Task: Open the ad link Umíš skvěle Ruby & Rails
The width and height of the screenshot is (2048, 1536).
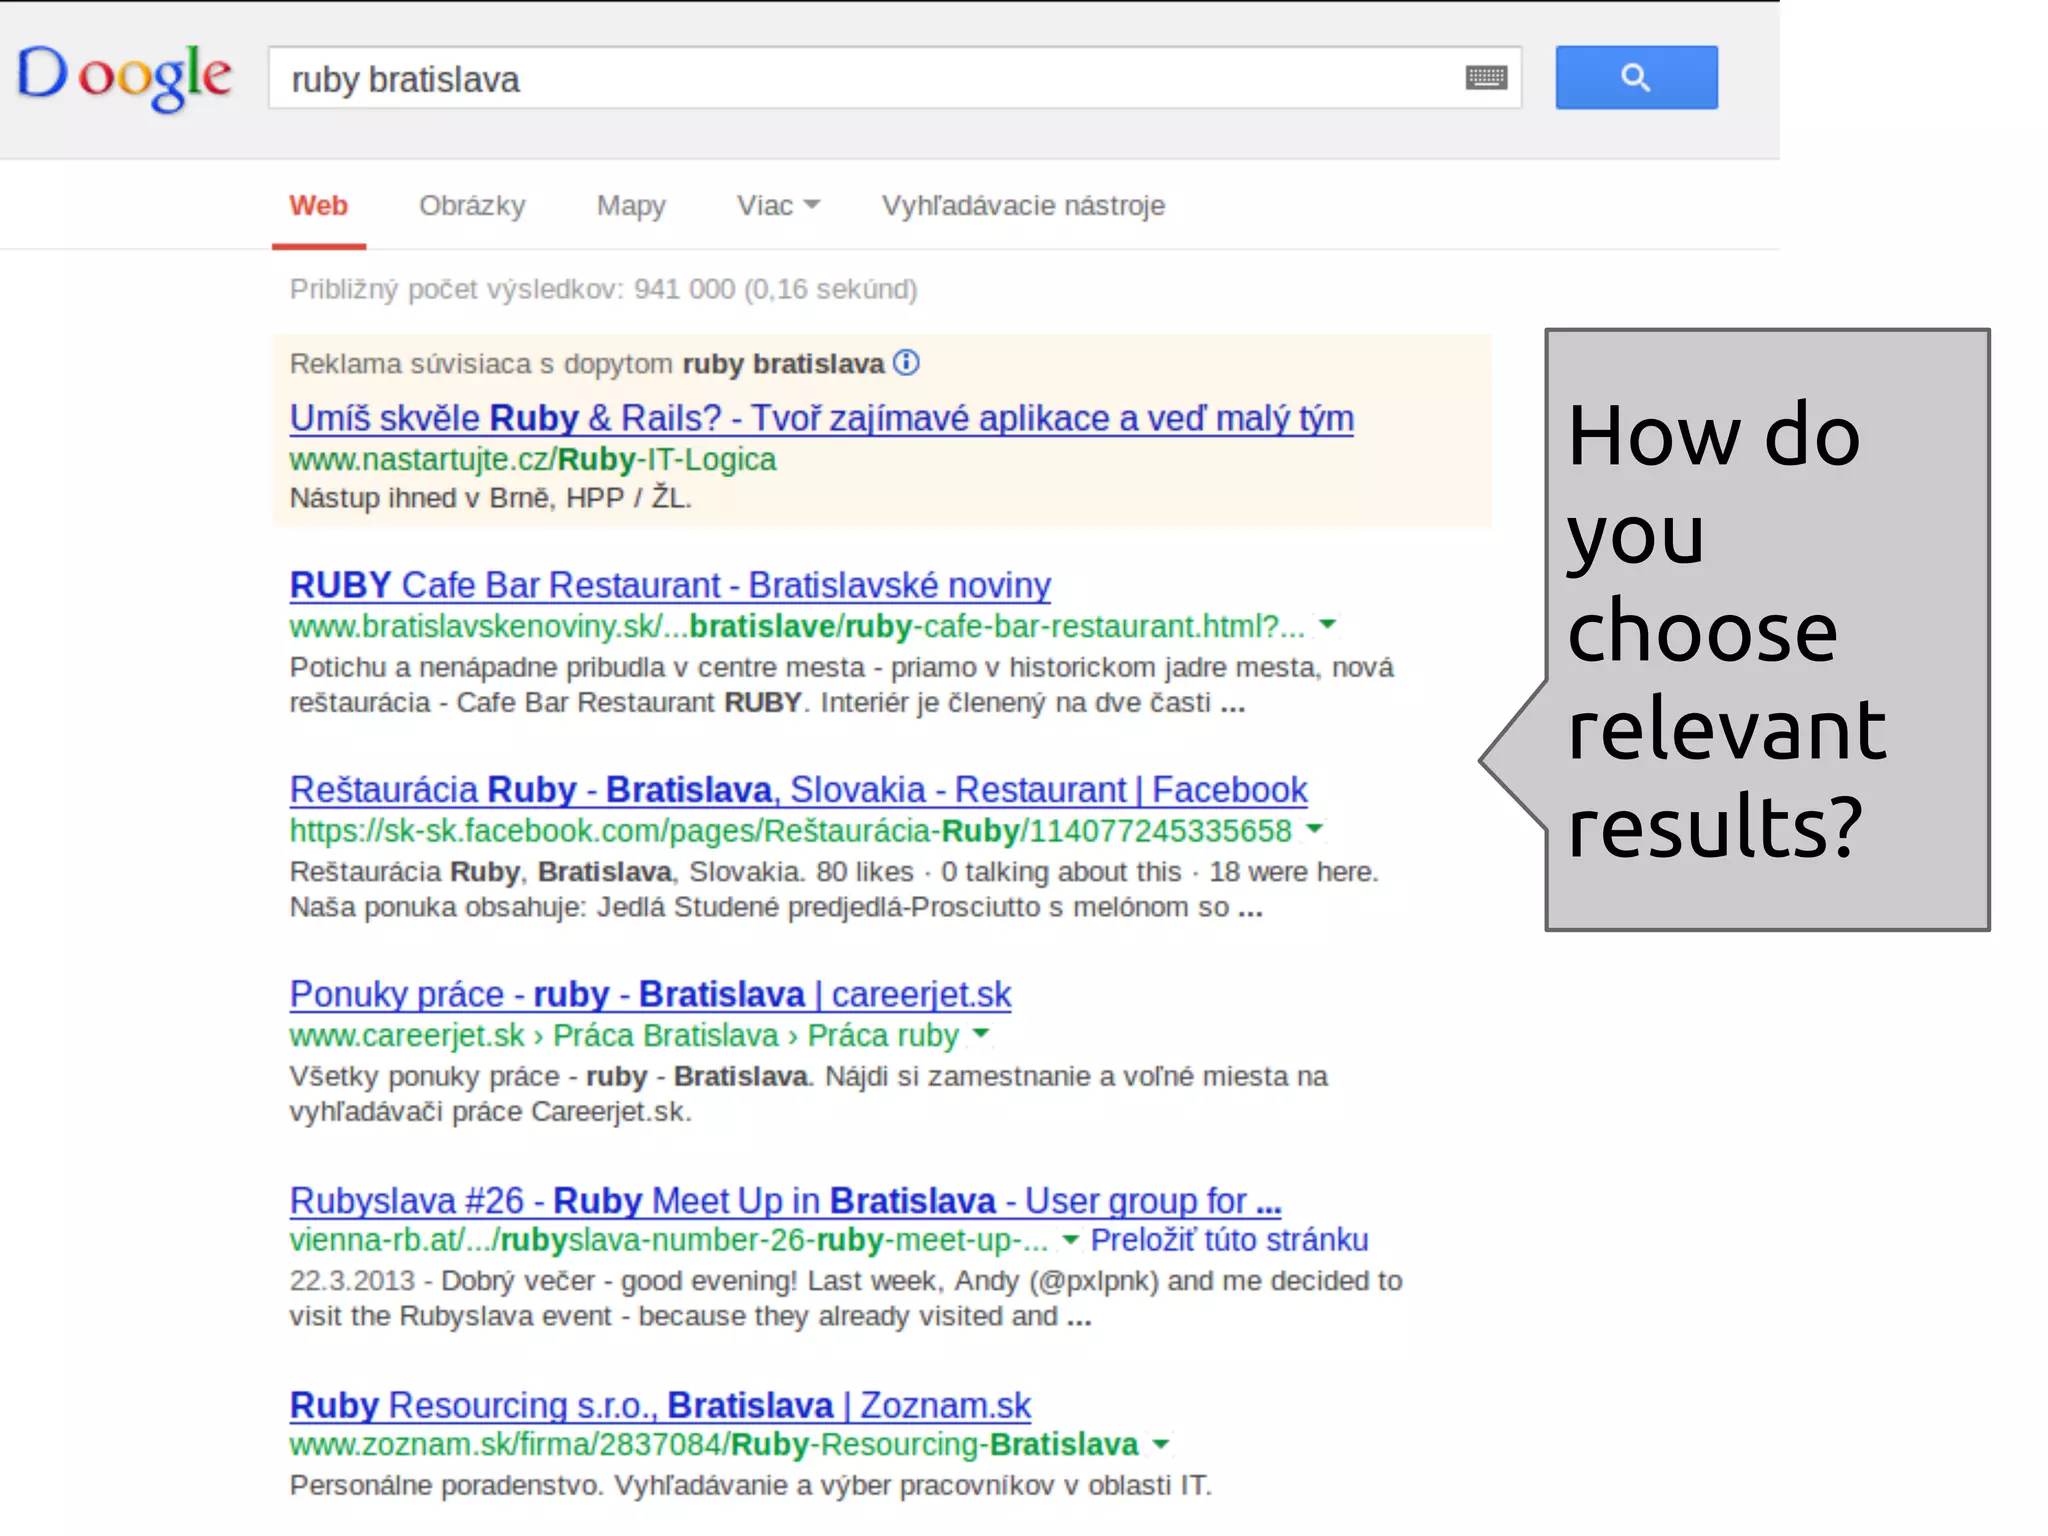Action: pos(821,418)
